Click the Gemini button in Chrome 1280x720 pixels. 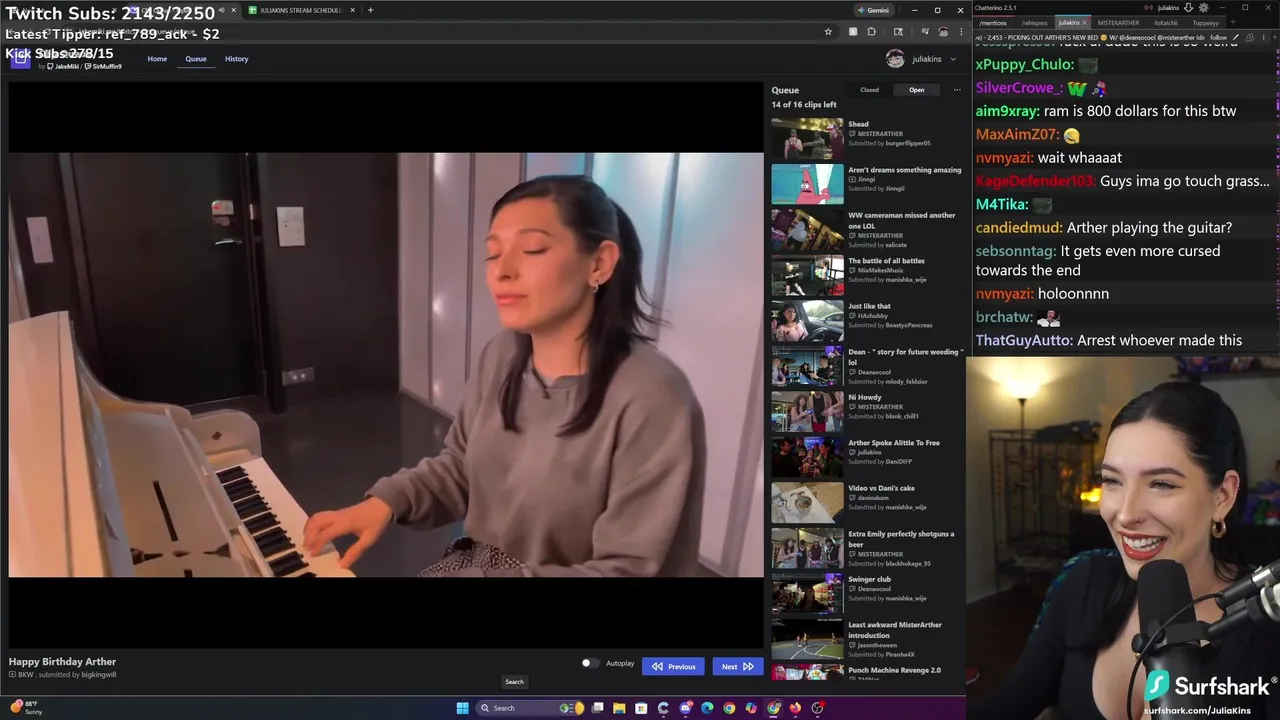(873, 10)
